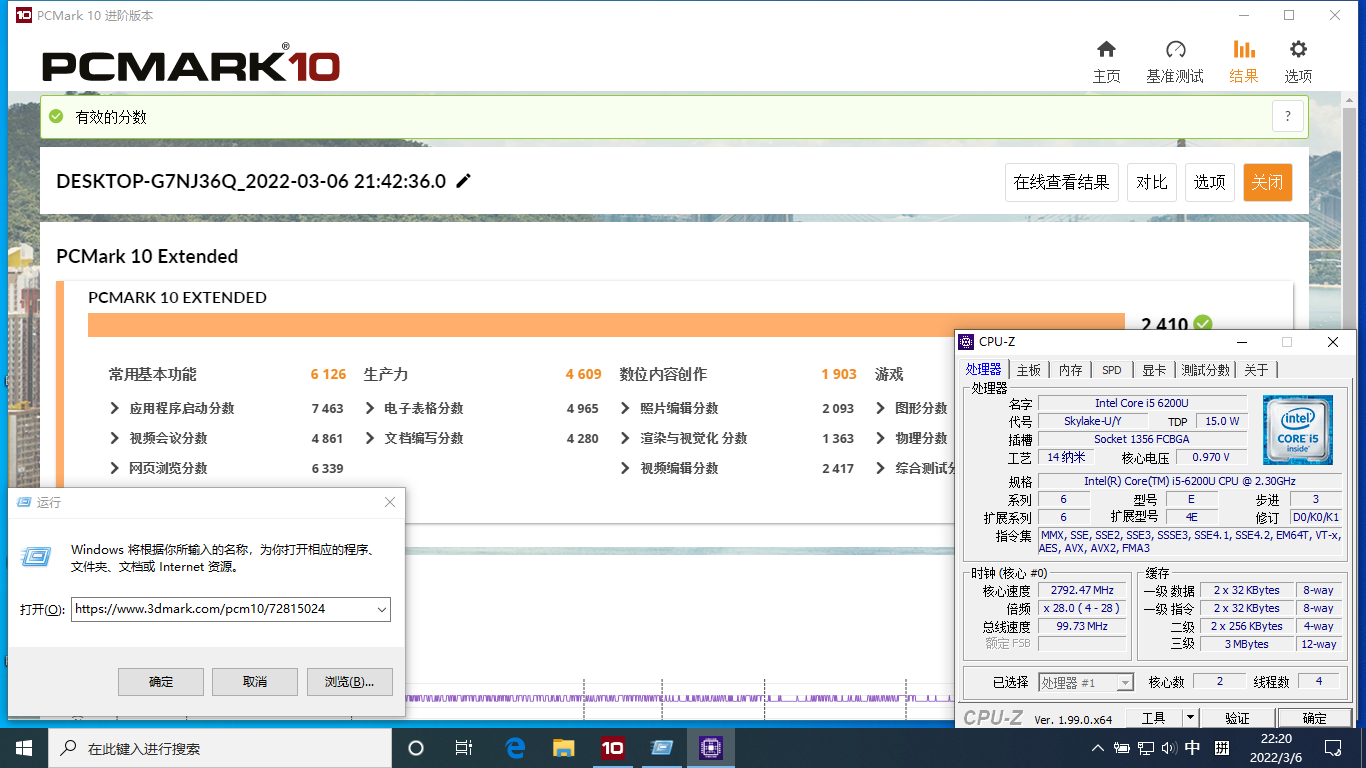Click the 生产力 score 4 609
Image resolution: width=1366 pixels, height=768 pixels.
[584, 374]
